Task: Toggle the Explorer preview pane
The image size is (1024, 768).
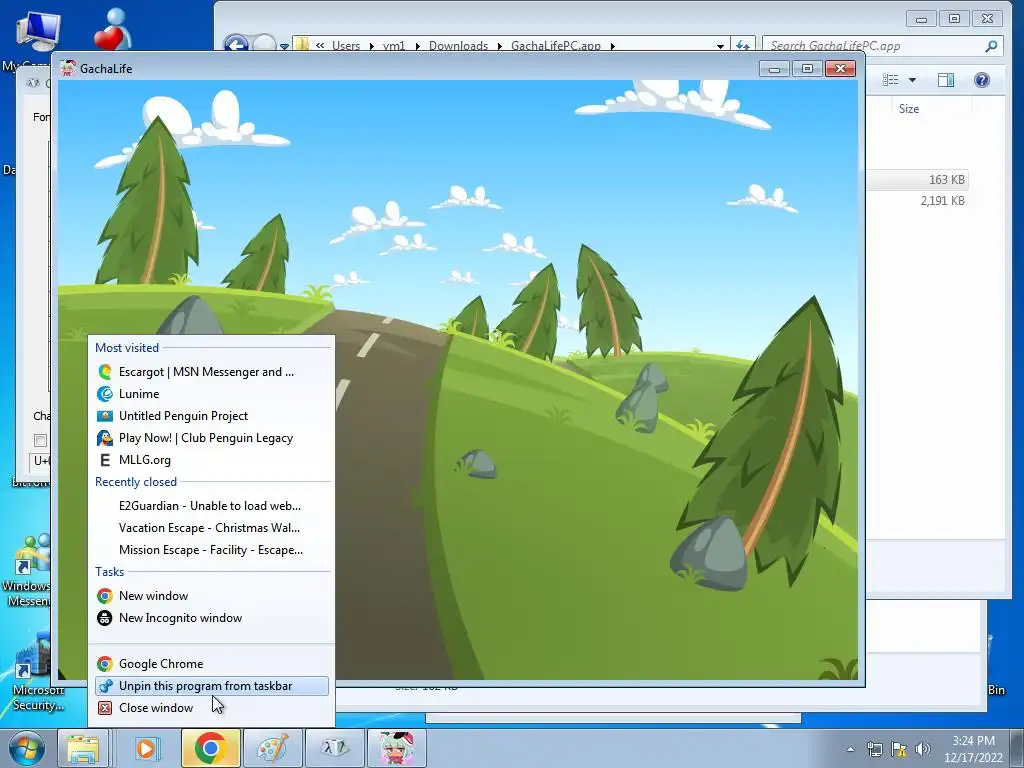Action: tap(946, 80)
